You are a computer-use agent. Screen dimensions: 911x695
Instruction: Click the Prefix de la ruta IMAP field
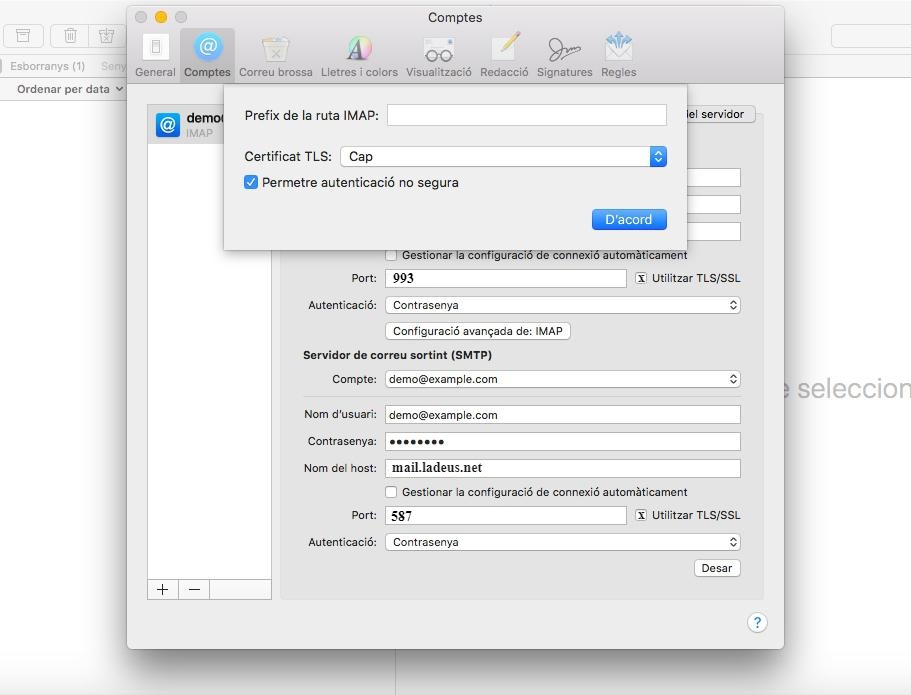(526, 115)
